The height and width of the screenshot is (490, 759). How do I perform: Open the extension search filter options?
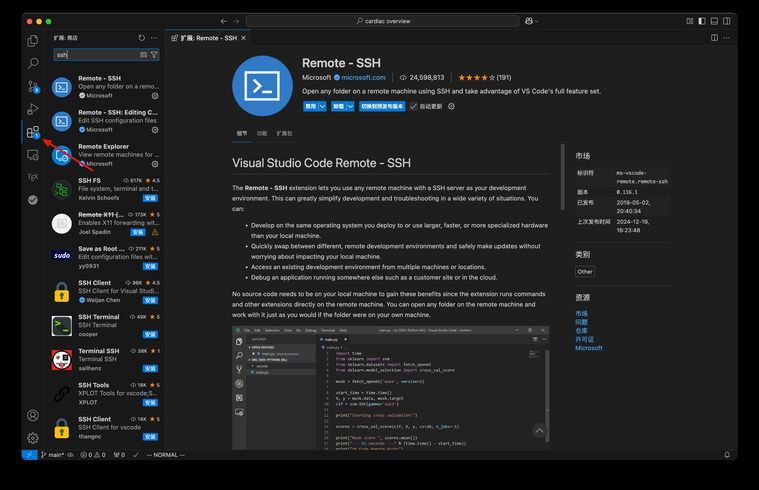click(154, 55)
